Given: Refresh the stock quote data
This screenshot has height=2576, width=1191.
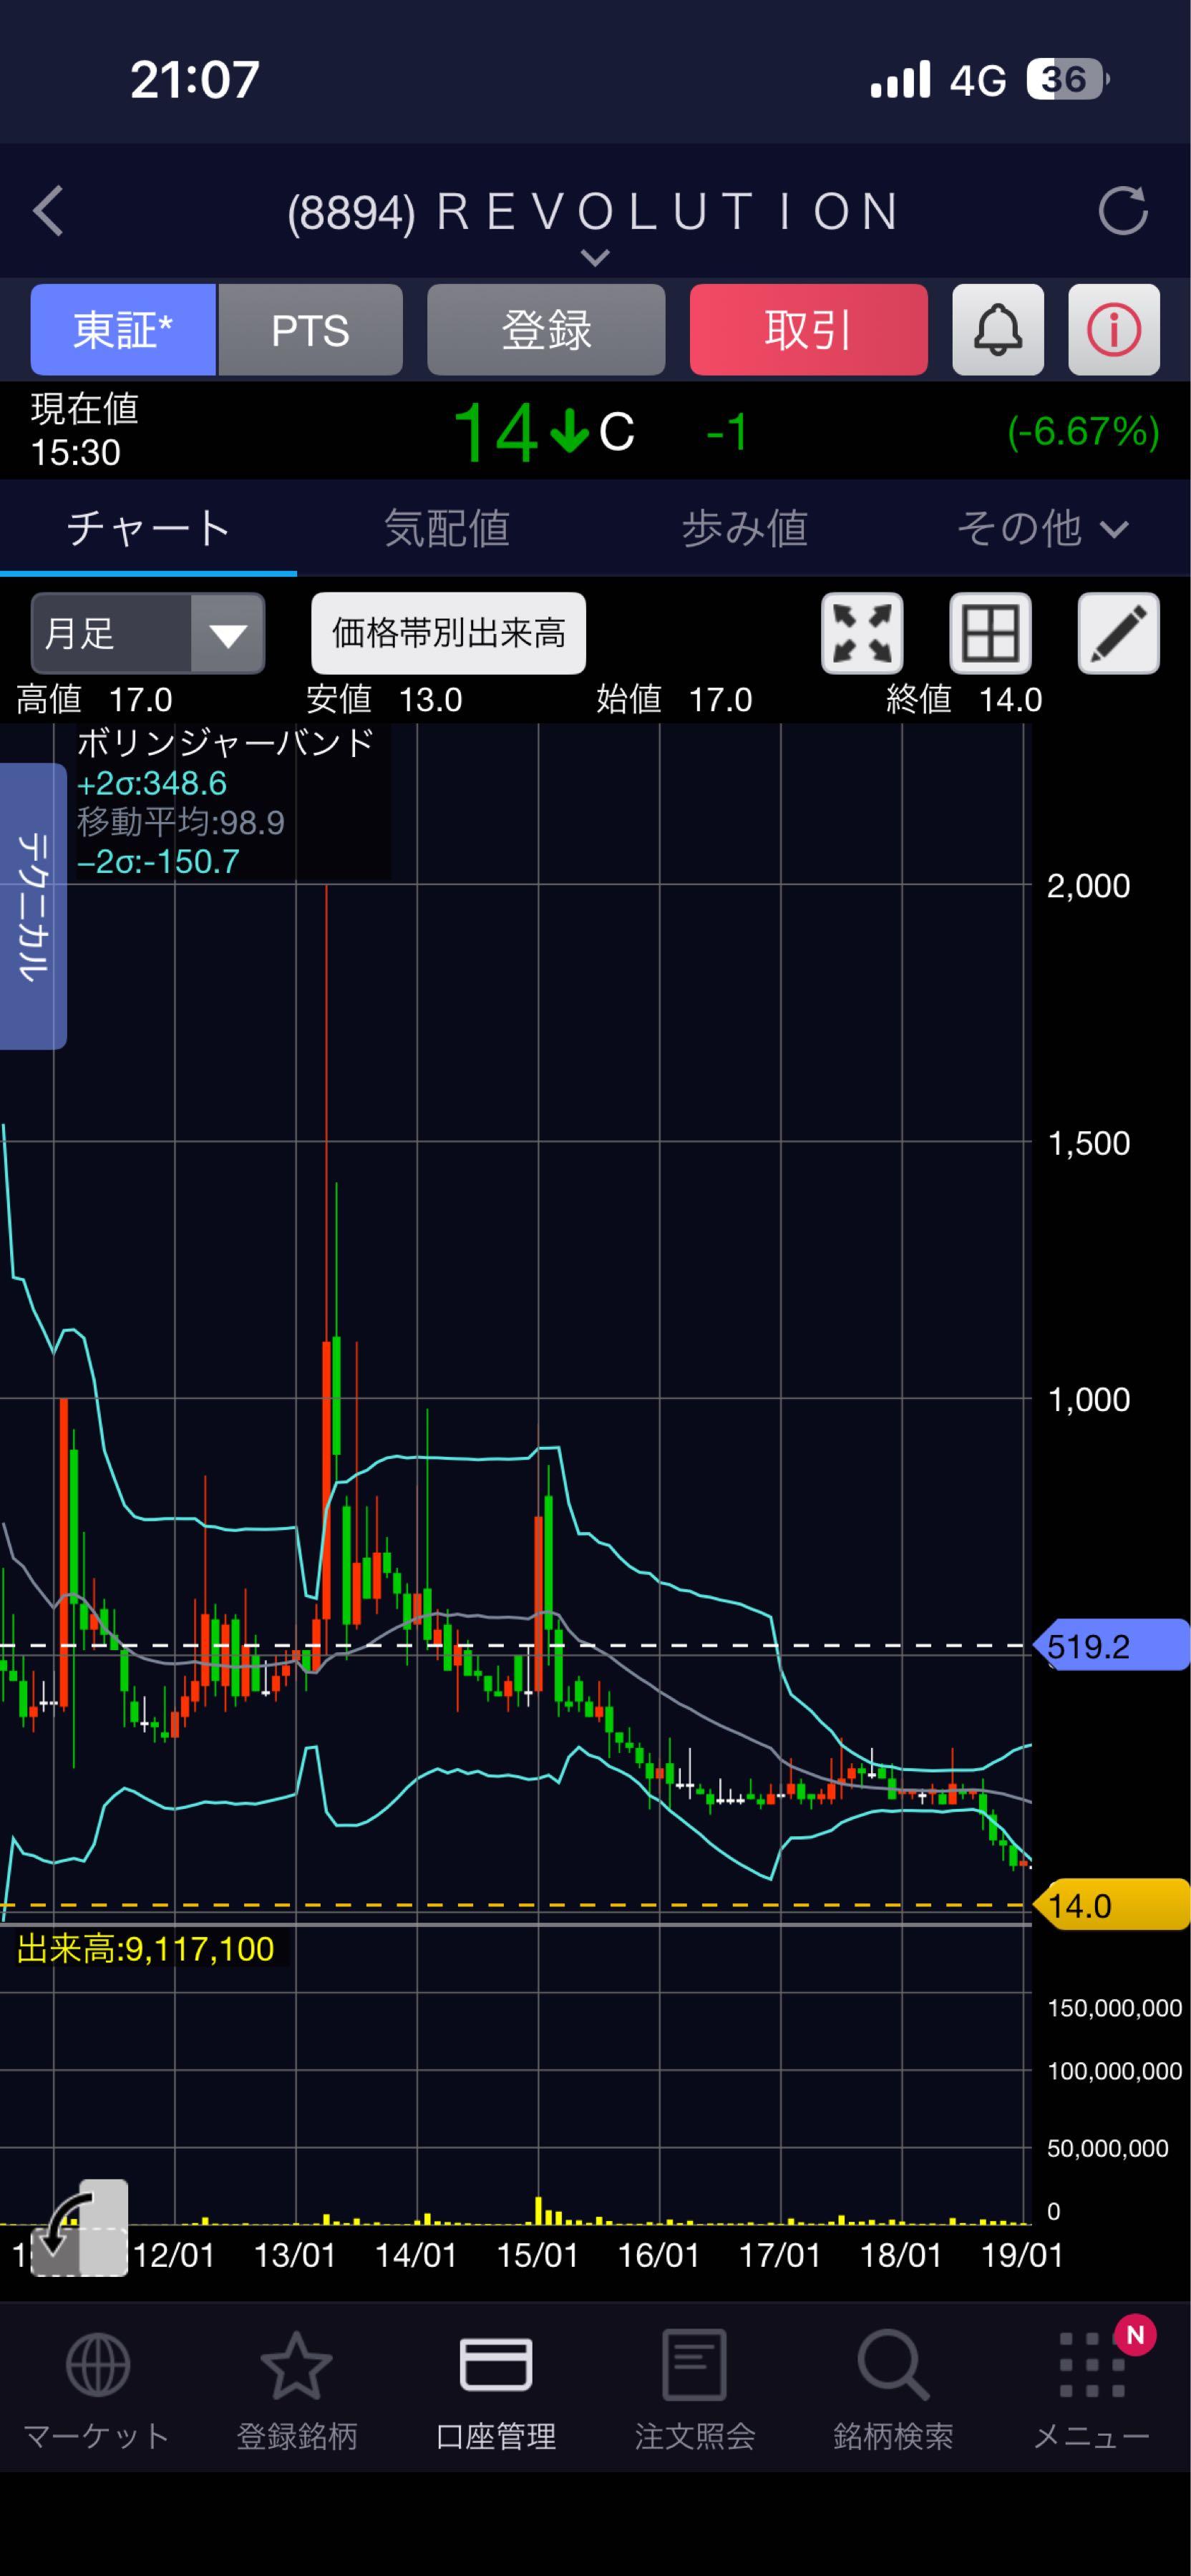Looking at the screenshot, I should [x=1122, y=211].
